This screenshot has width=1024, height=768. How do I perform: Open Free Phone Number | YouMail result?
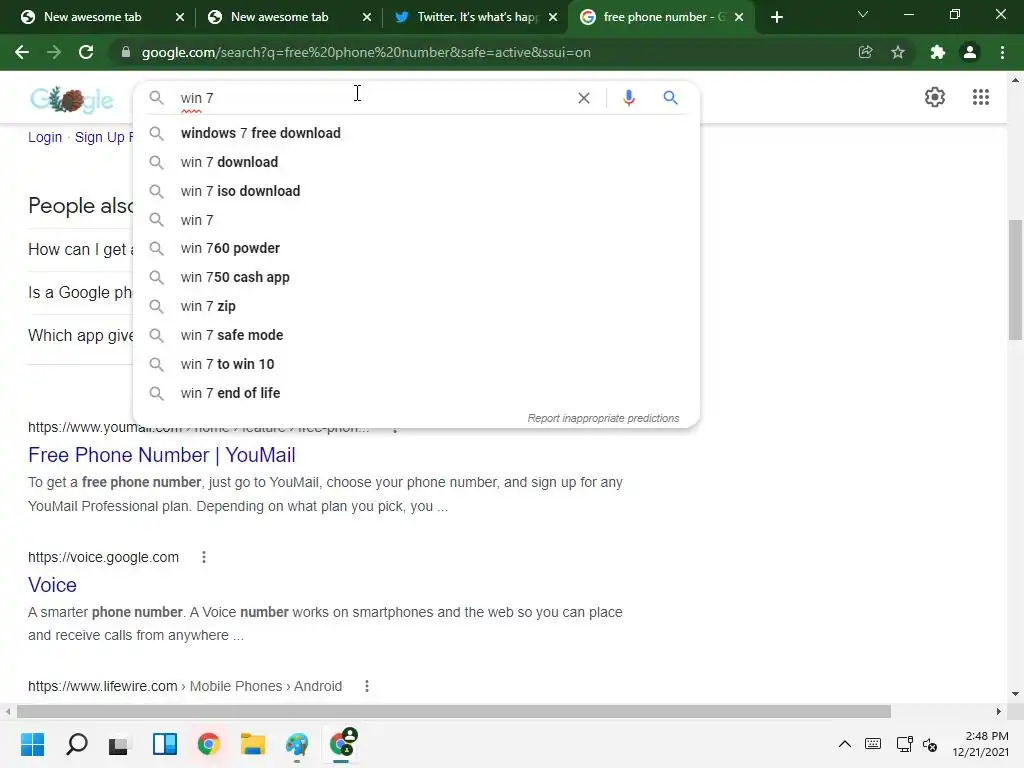pyautogui.click(x=162, y=455)
